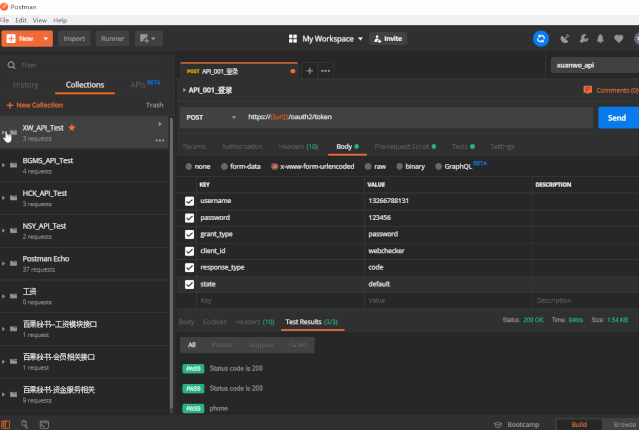Open the Authorization tab
This screenshot has height=430, width=639.
tap(242, 146)
